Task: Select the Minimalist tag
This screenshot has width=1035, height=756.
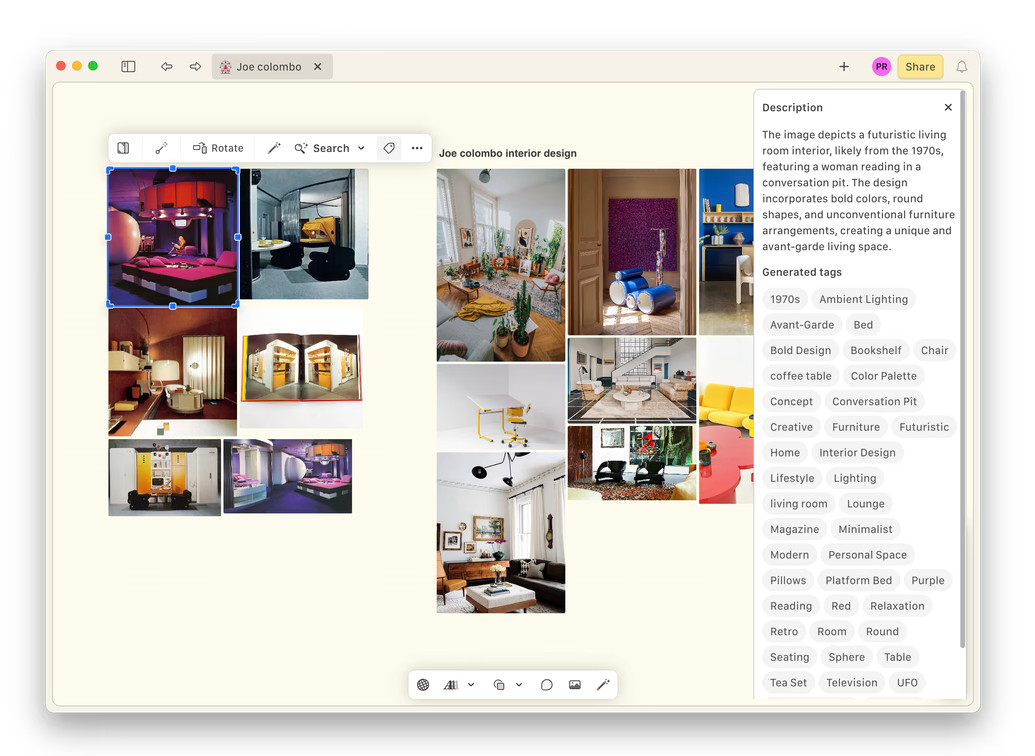Action: 865,529
